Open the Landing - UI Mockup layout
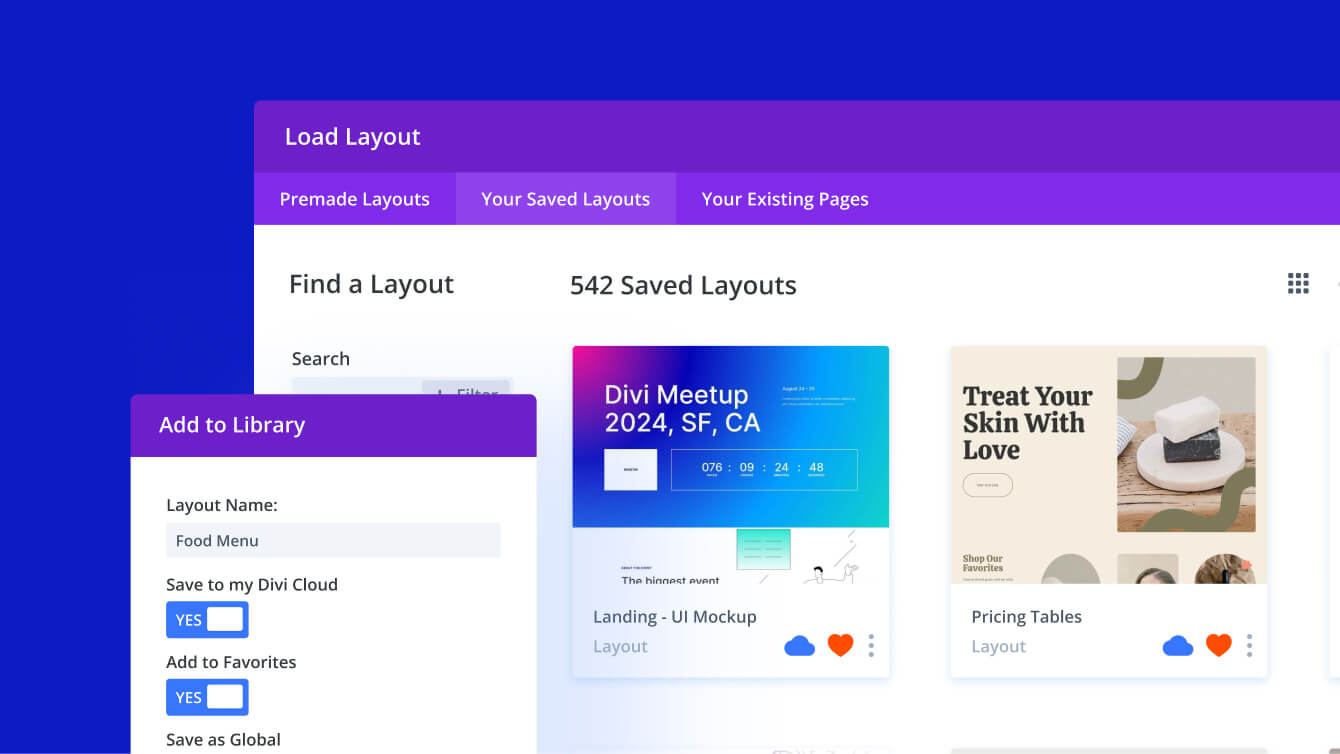Screen dimensions: 1340x754 [x=675, y=617]
